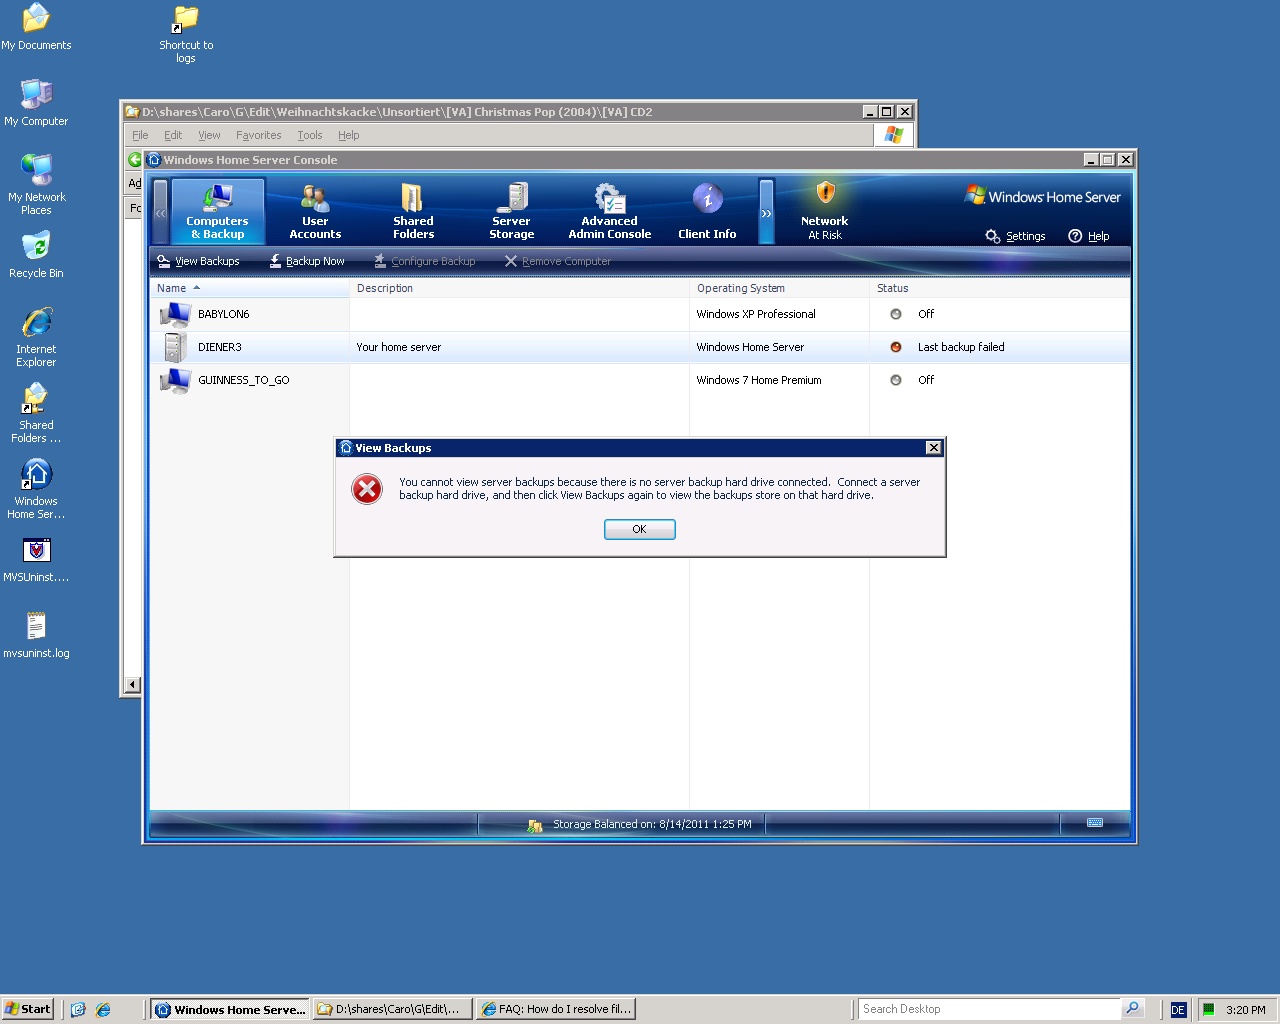Click the Search Desktop input field
The image size is (1280, 1024).
[x=989, y=1009]
